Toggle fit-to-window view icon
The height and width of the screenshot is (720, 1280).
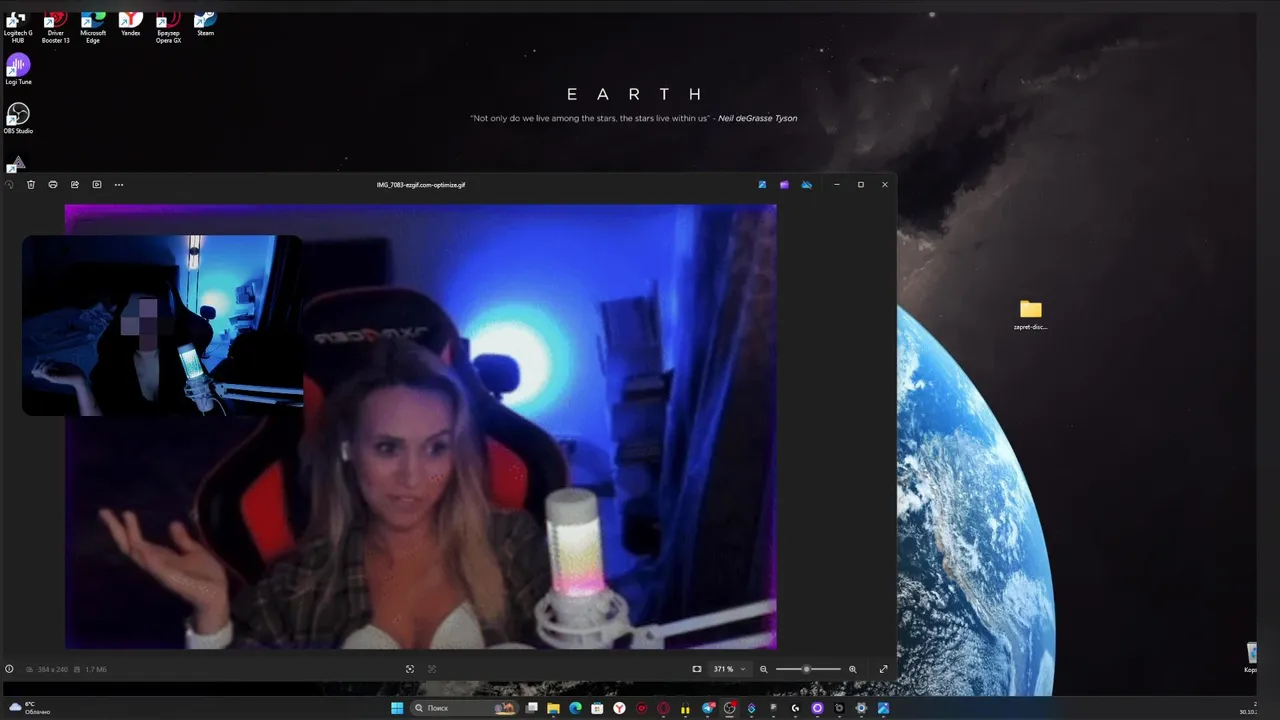point(697,669)
